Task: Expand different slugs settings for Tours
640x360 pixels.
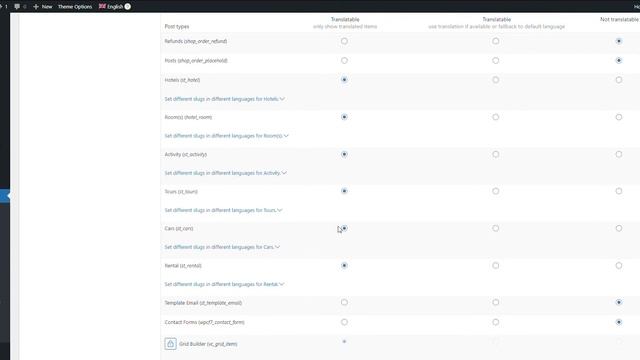Action: tap(223, 210)
